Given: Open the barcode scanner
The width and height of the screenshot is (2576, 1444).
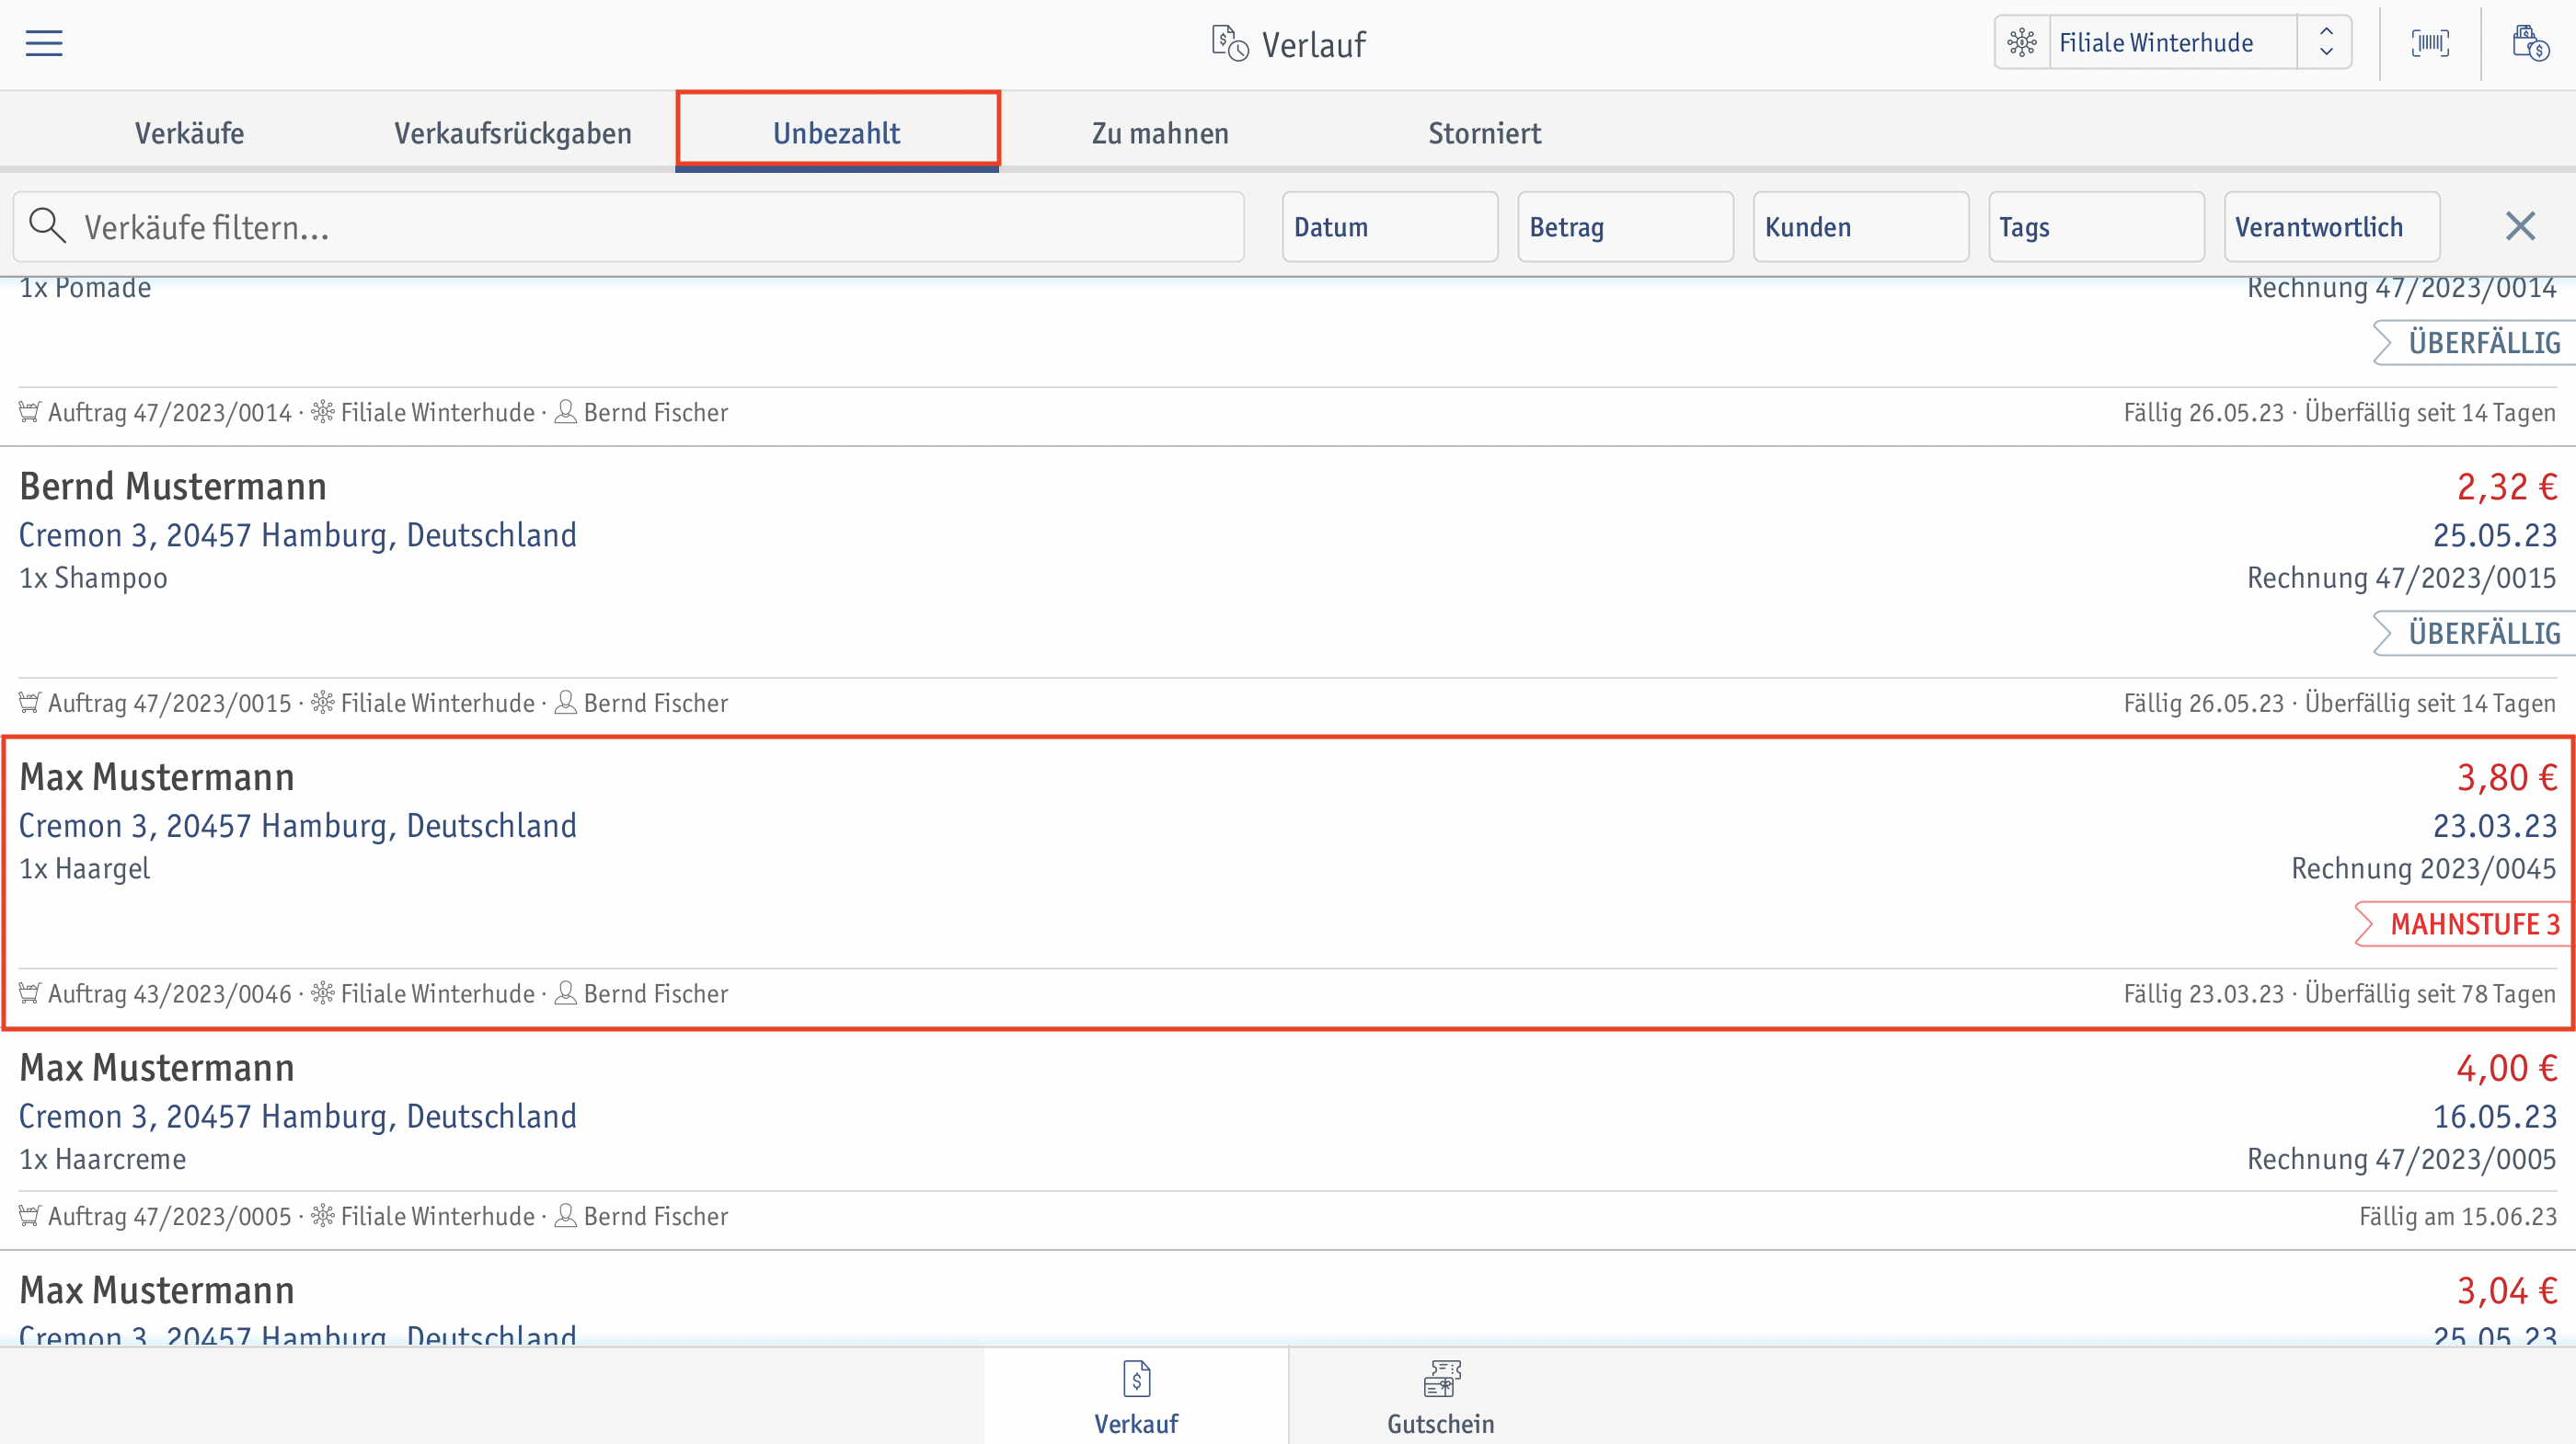Looking at the screenshot, I should pos(2430,43).
